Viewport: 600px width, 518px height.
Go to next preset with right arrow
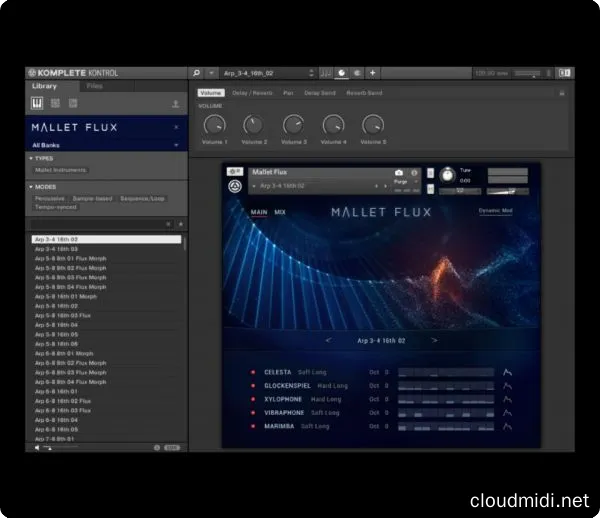tap(434, 340)
